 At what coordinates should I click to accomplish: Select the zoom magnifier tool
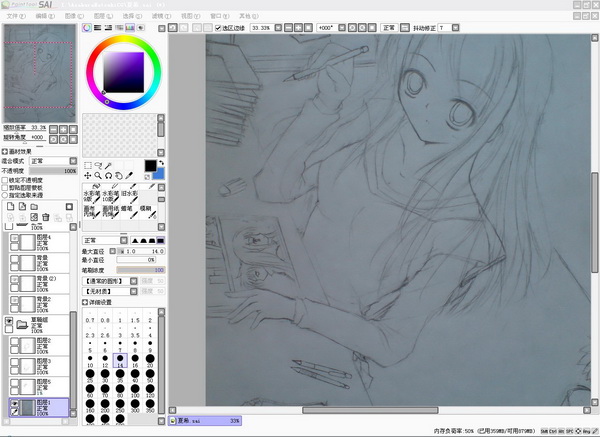coord(98,175)
